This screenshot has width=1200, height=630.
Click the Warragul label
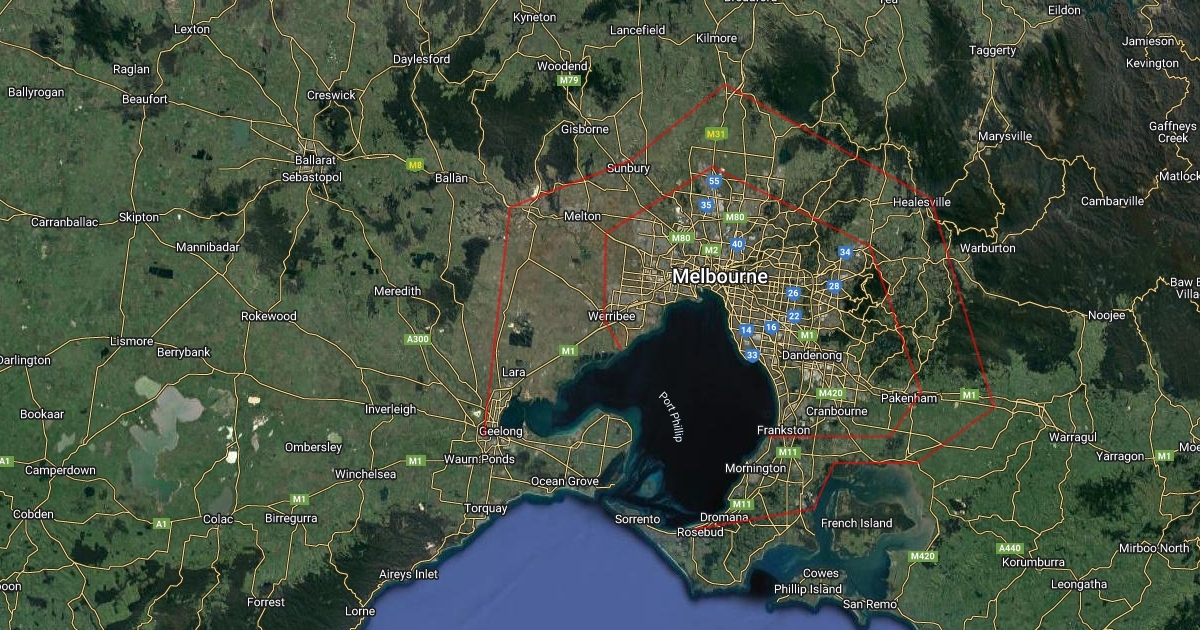coord(1073,438)
